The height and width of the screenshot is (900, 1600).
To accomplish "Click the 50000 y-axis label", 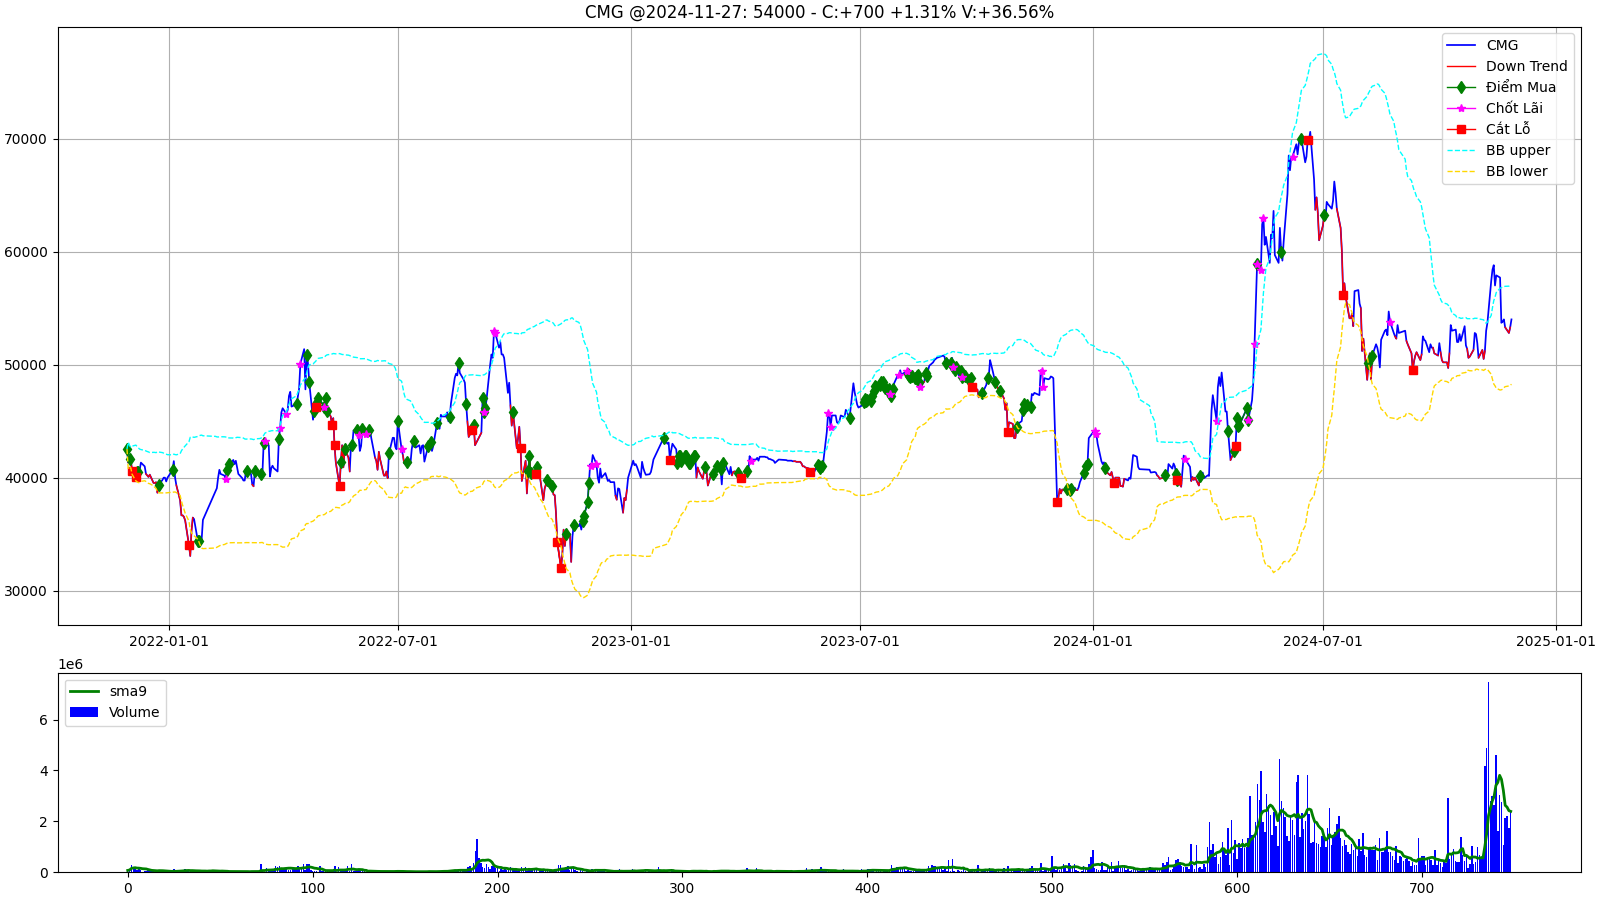I will point(27,365).
